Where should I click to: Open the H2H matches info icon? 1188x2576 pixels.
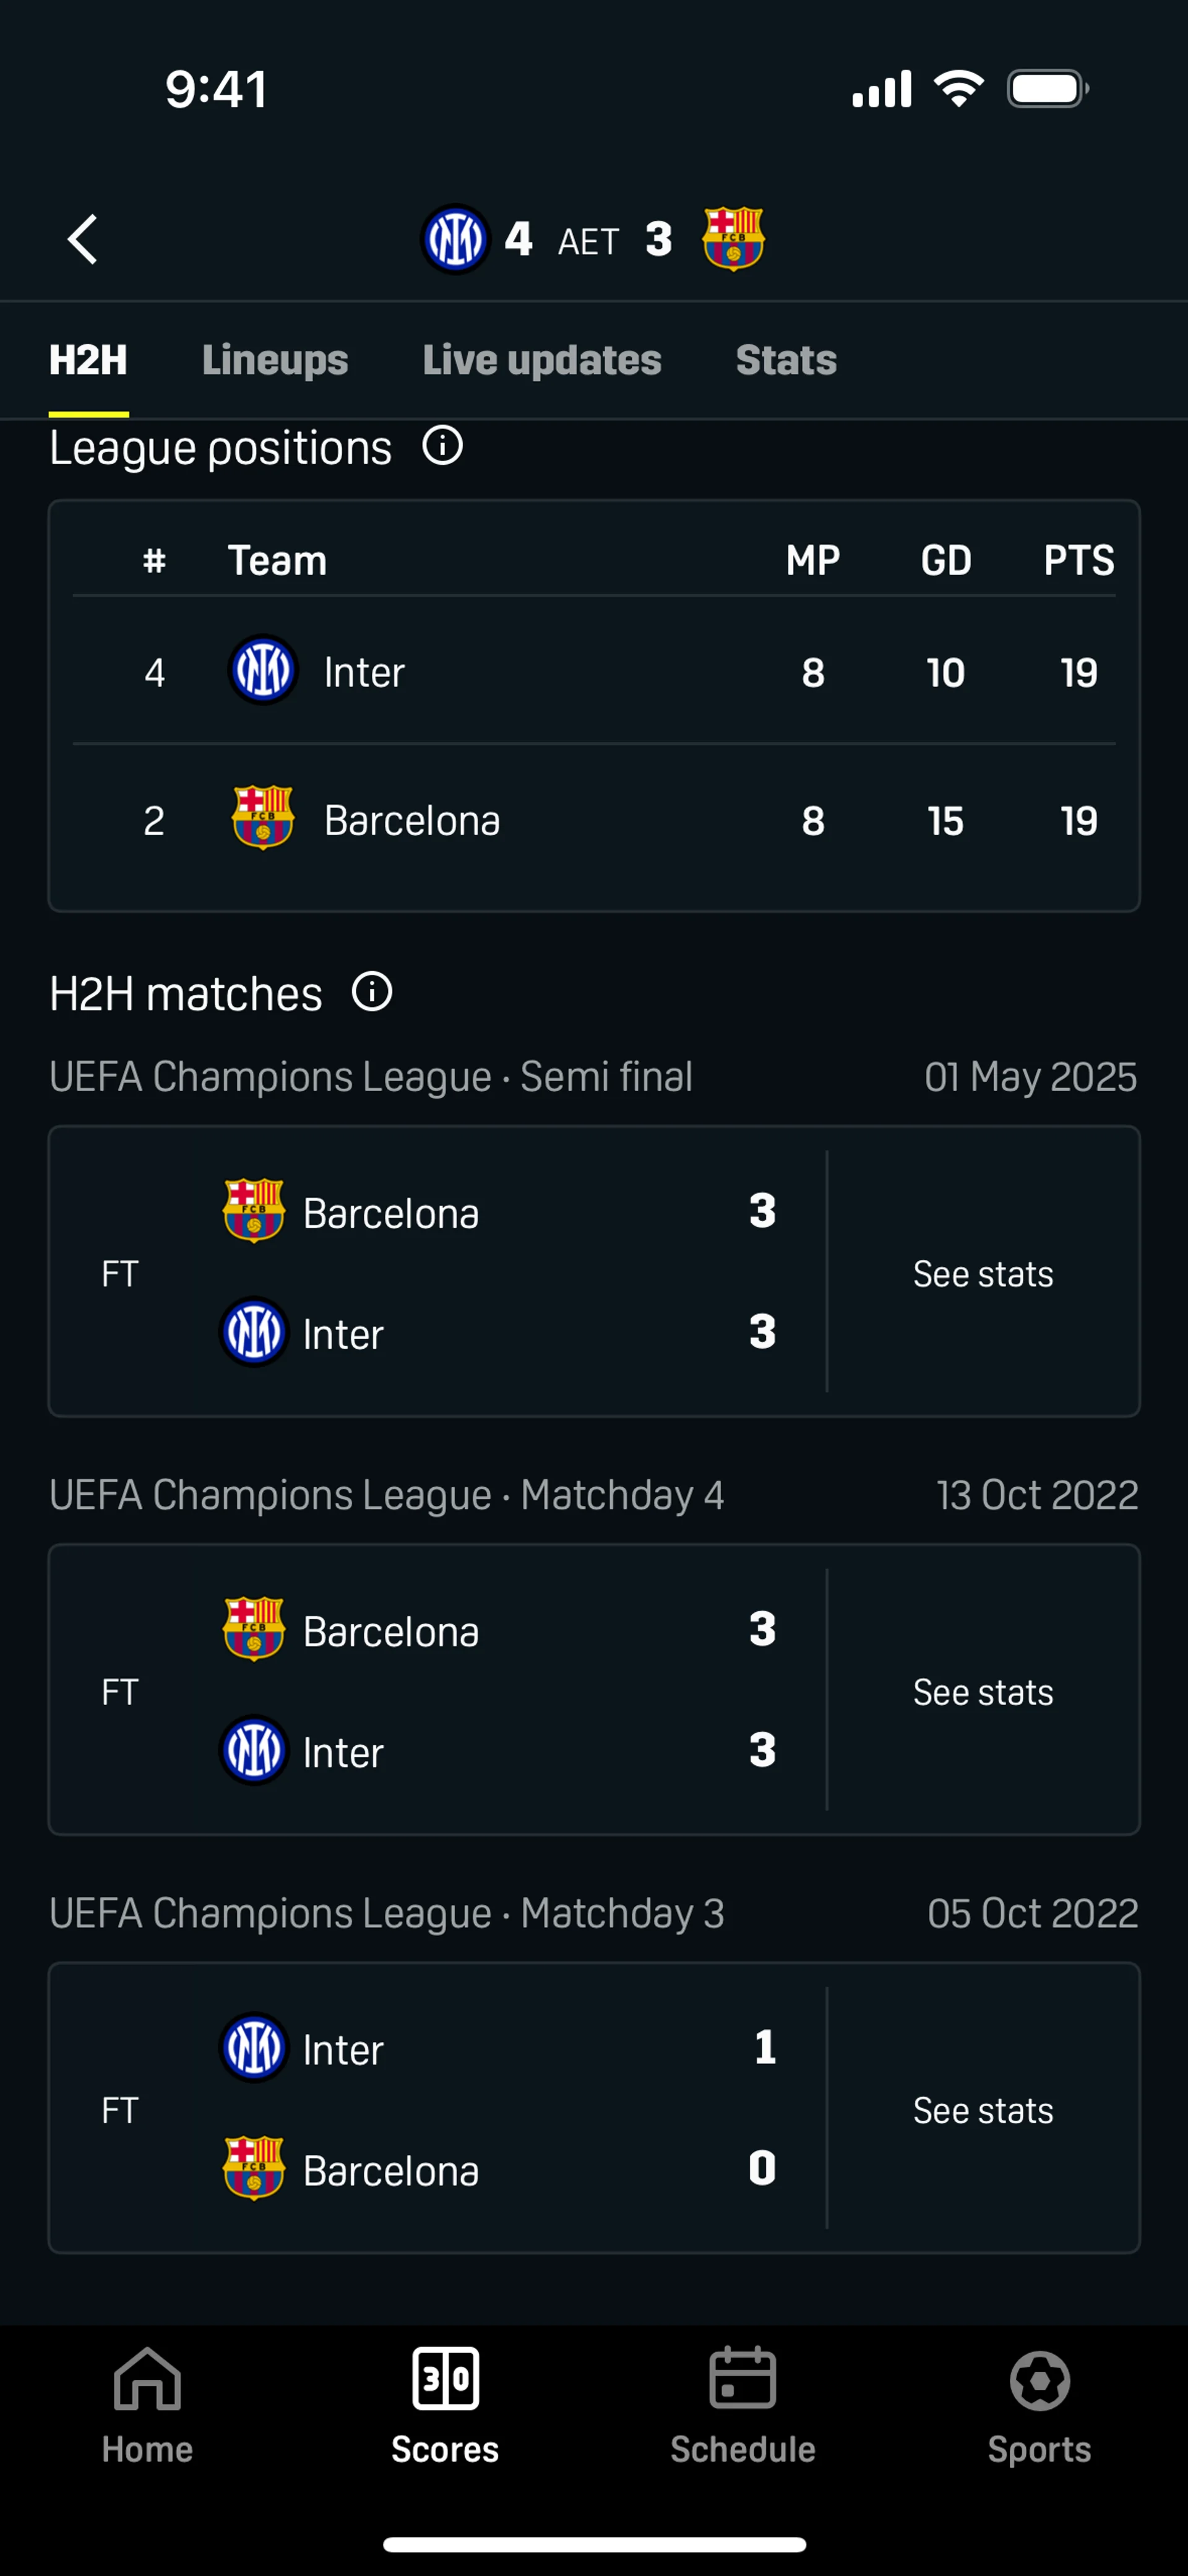372,993
